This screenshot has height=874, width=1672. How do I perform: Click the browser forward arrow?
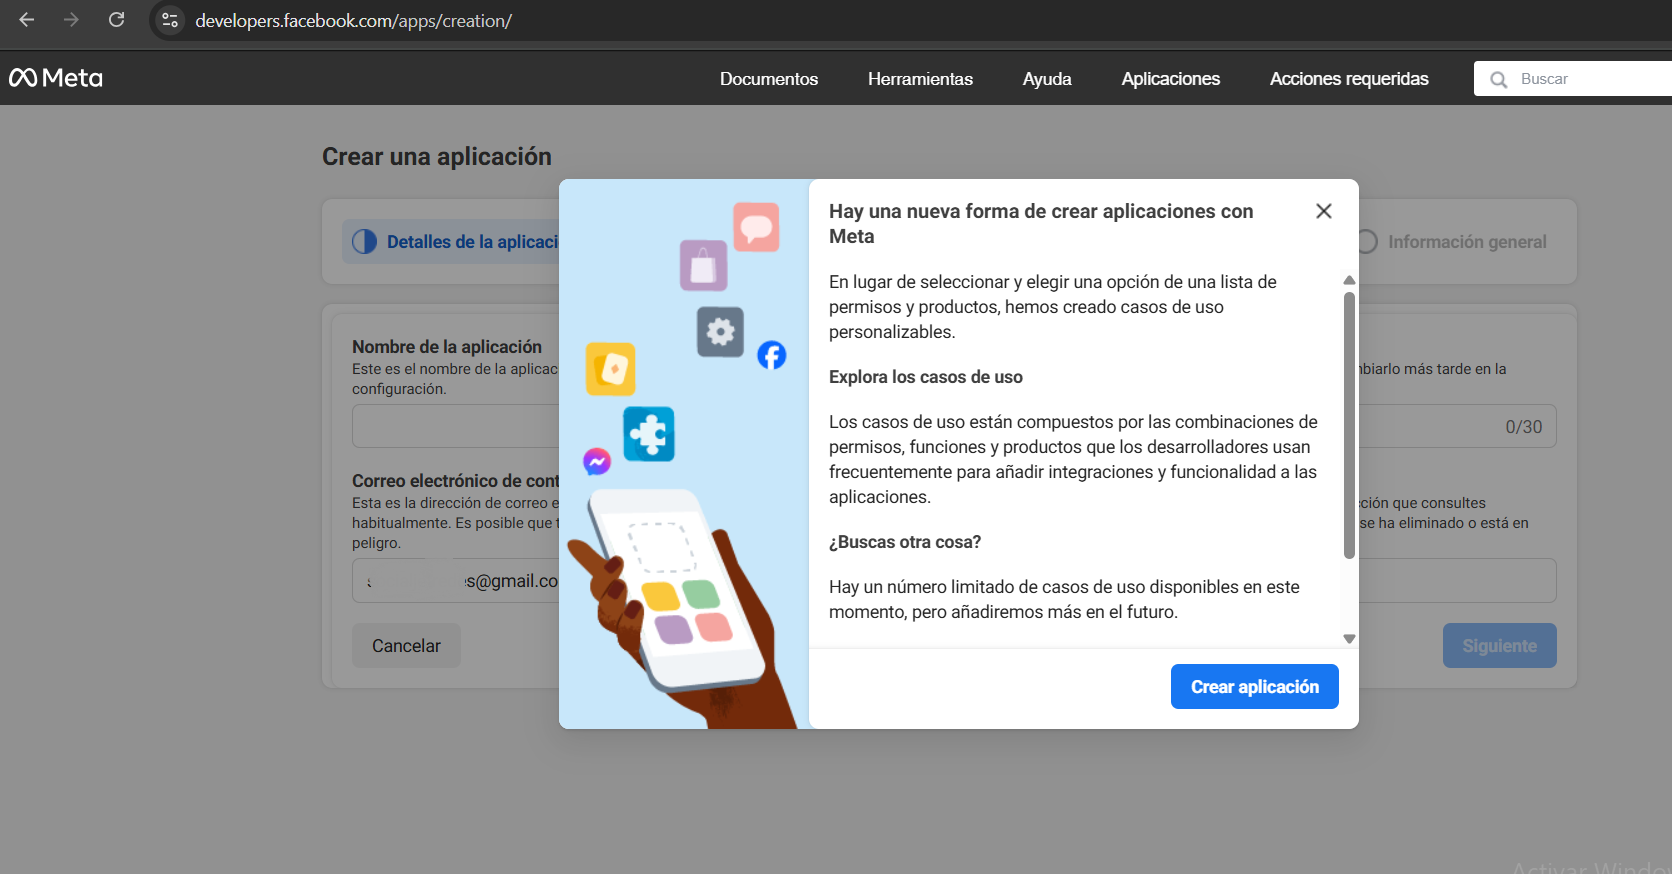point(71,20)
